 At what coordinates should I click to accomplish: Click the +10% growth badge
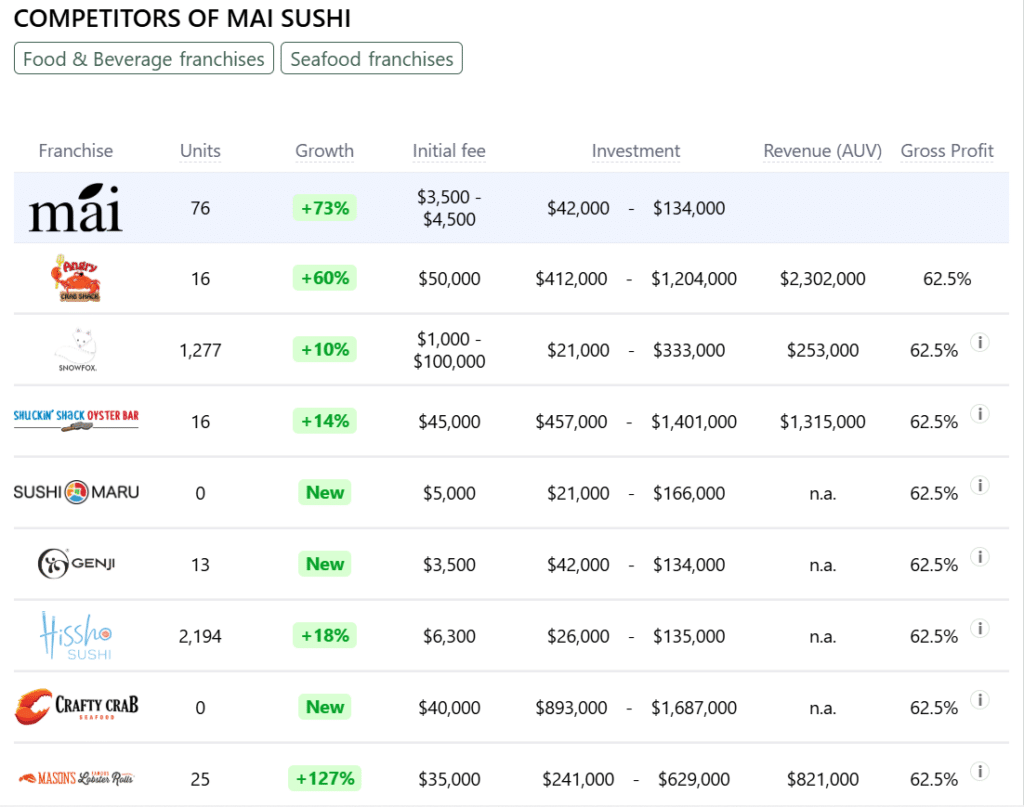pyautogui.click(x=325, y=349)
